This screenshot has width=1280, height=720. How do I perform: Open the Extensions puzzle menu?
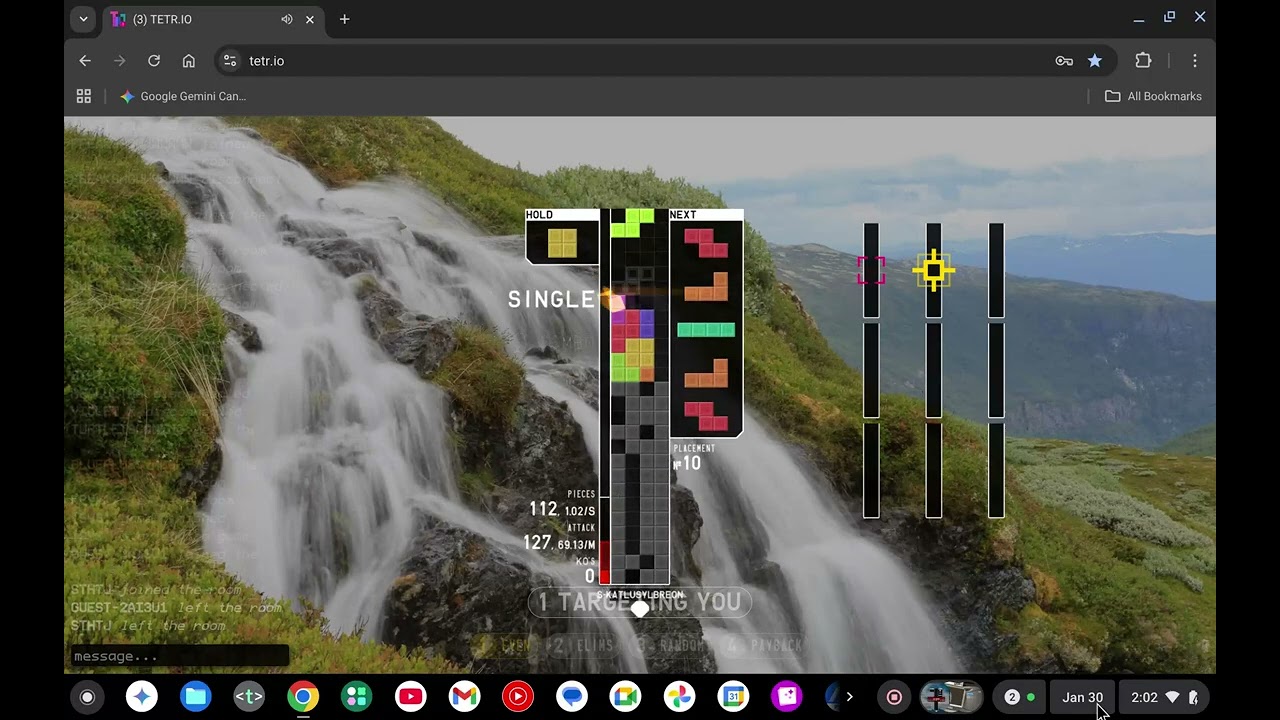tap(1143, 61)
